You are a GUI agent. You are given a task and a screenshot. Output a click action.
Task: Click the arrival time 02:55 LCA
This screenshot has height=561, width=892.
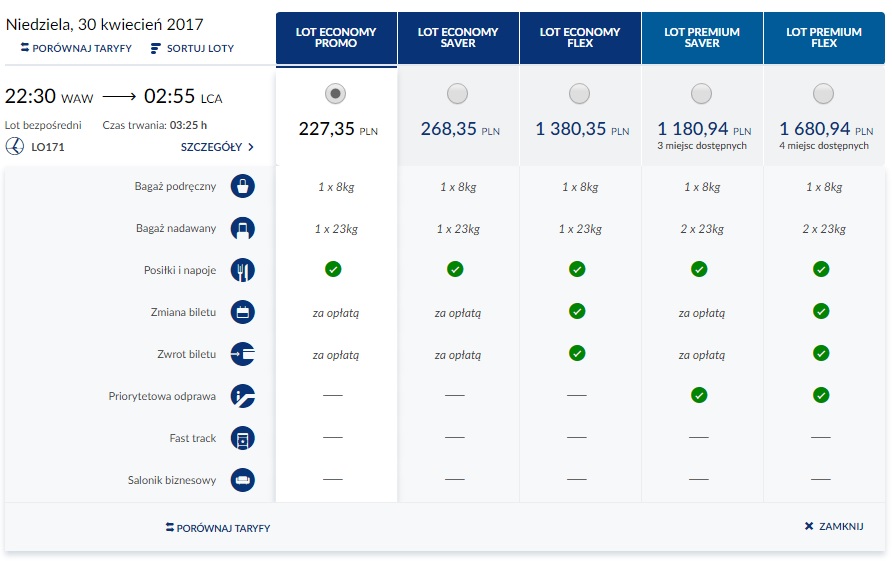183,96
